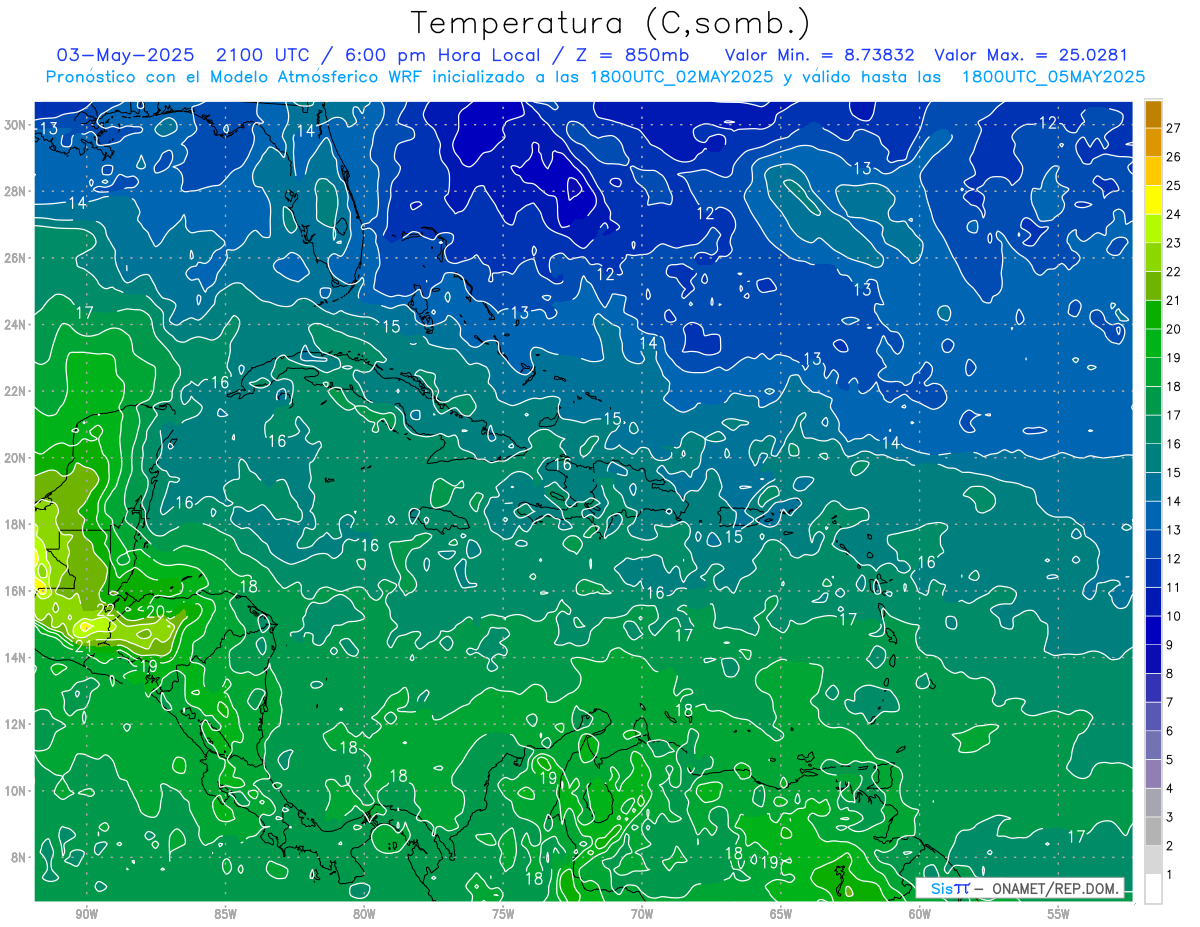The width and height of the screenshot is (1200, 927).
Task: Click the darkest orange swatch above 27
Action: click(x=1153, y=113)
